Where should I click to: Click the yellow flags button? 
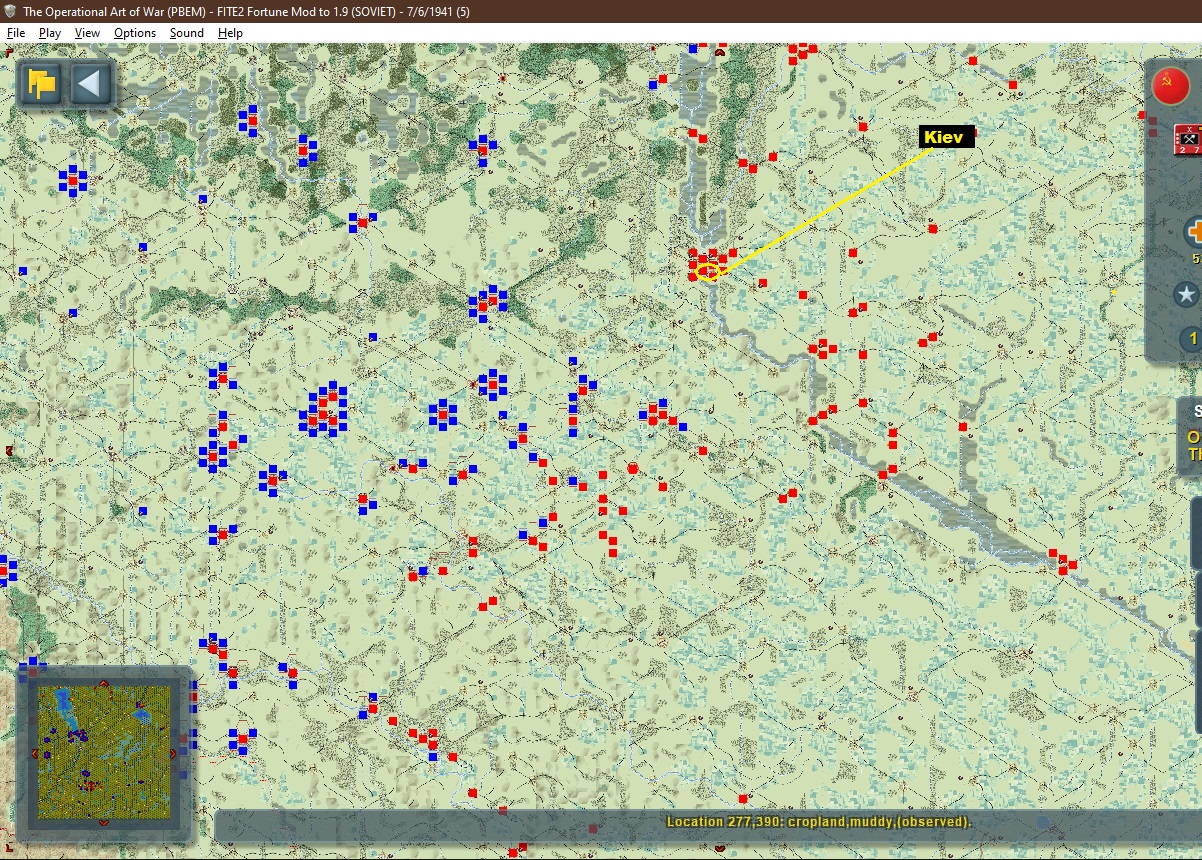(x=42, y=83)
